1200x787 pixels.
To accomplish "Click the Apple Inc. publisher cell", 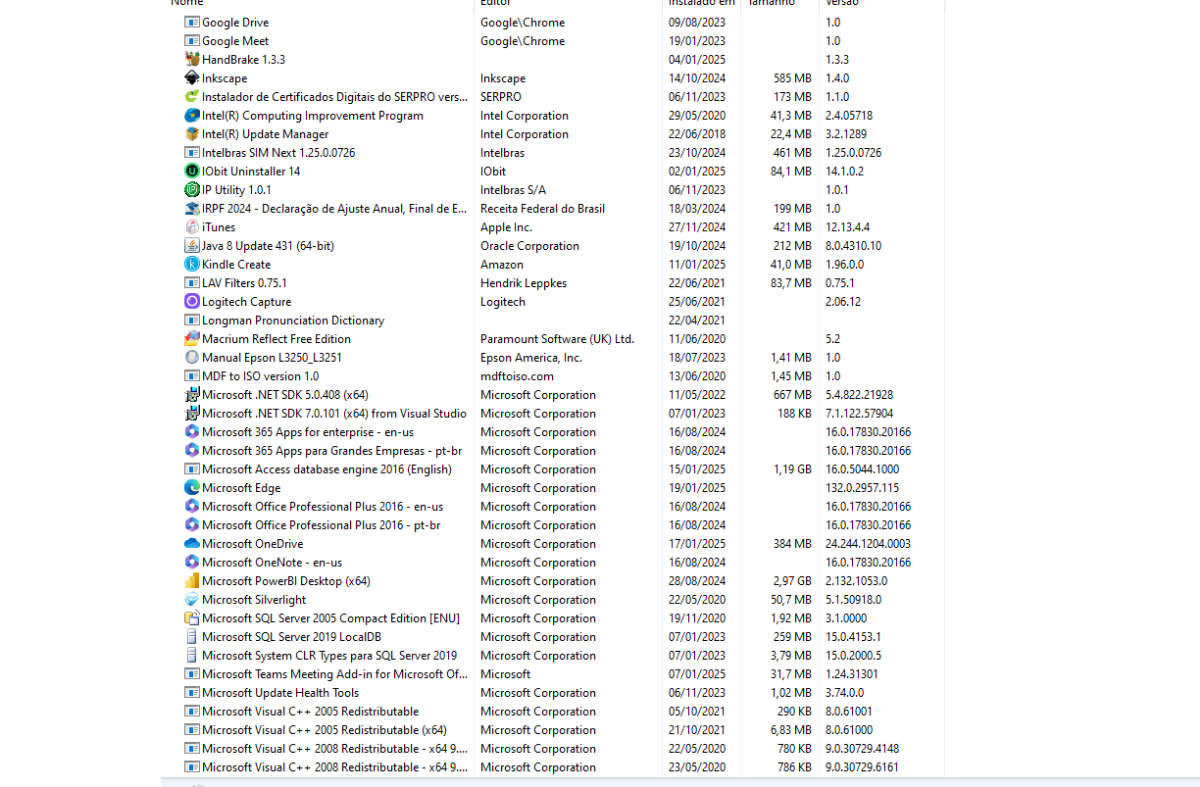I will point(506,227).
